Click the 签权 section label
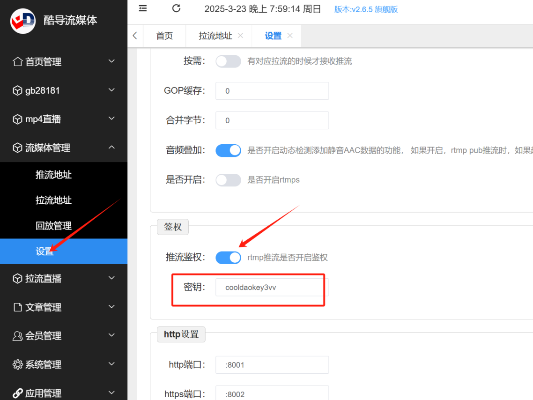533x400 pixels. (173, 227)
